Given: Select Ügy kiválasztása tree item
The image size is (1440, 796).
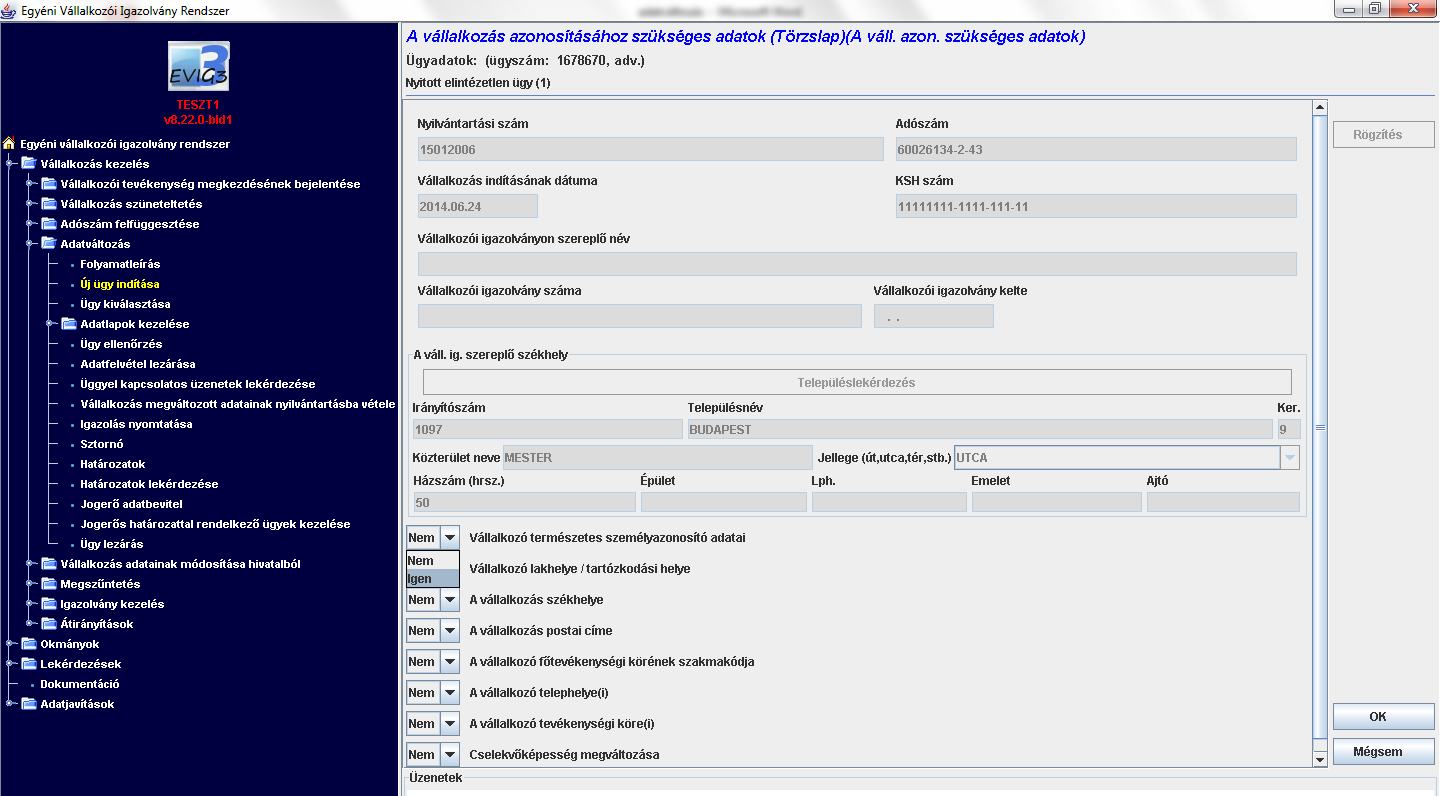Looking at the screenshot, I should (125, 304).
